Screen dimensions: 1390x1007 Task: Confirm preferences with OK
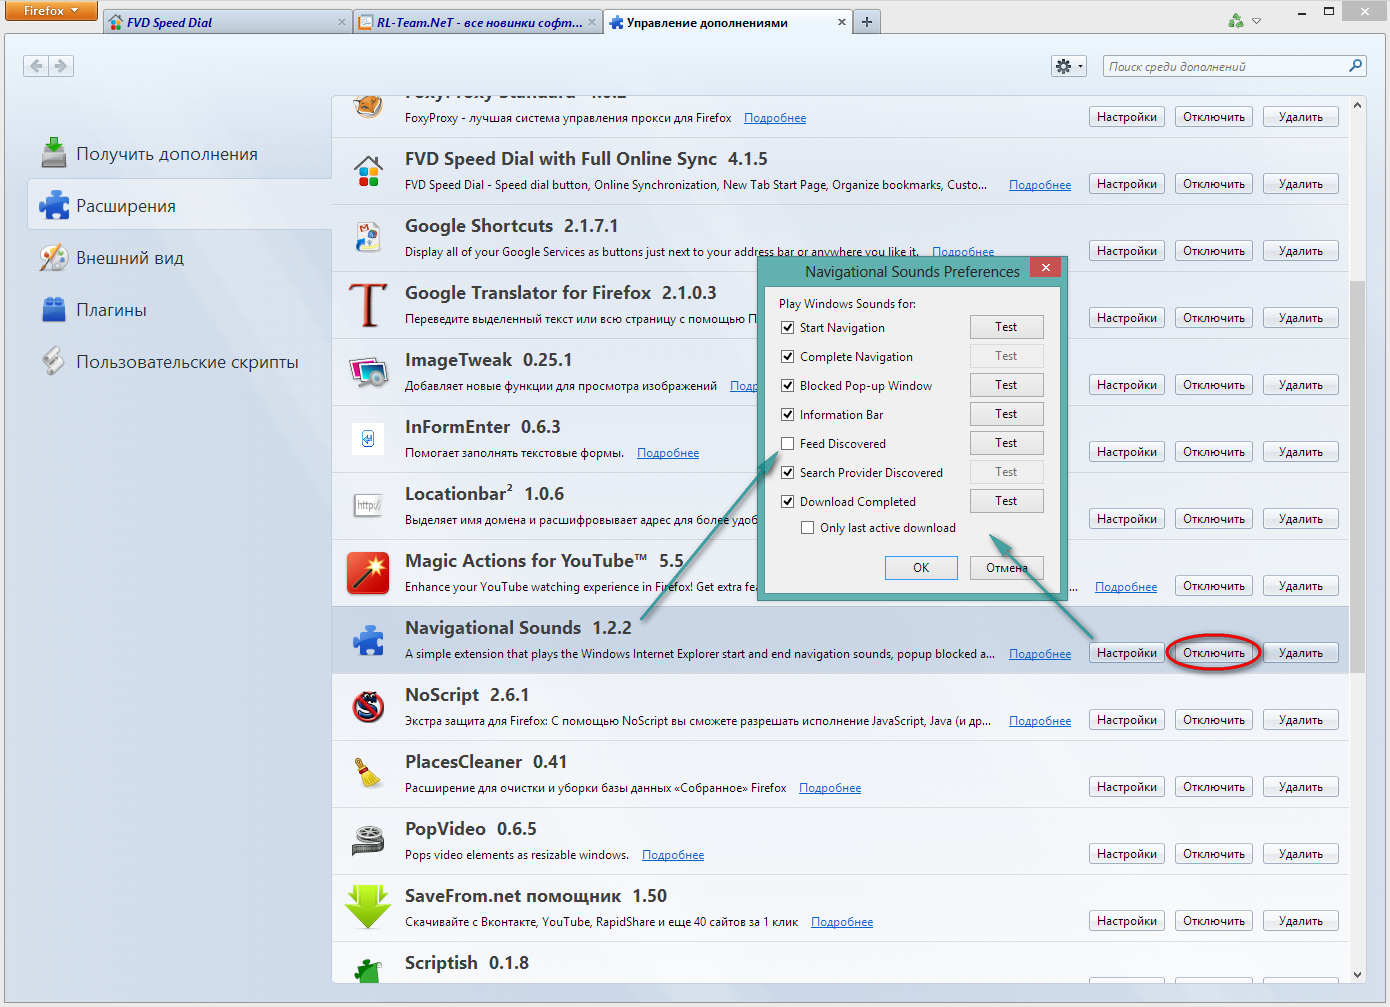(x=921, y=568)
